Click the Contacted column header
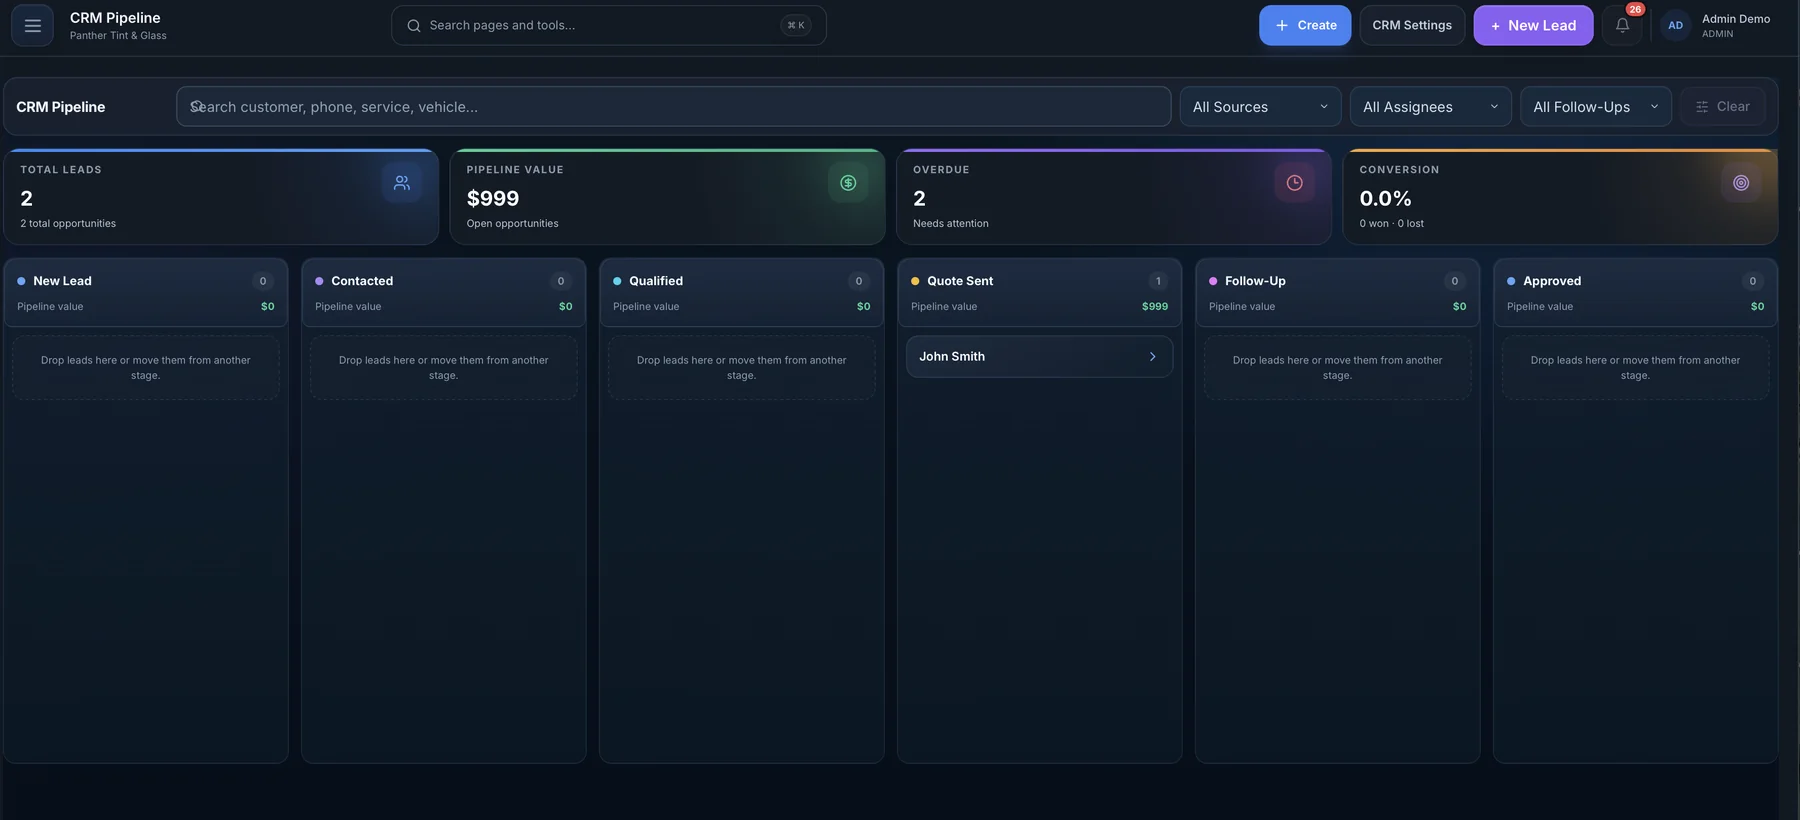The image size is (1800, 820). (444, 293)
